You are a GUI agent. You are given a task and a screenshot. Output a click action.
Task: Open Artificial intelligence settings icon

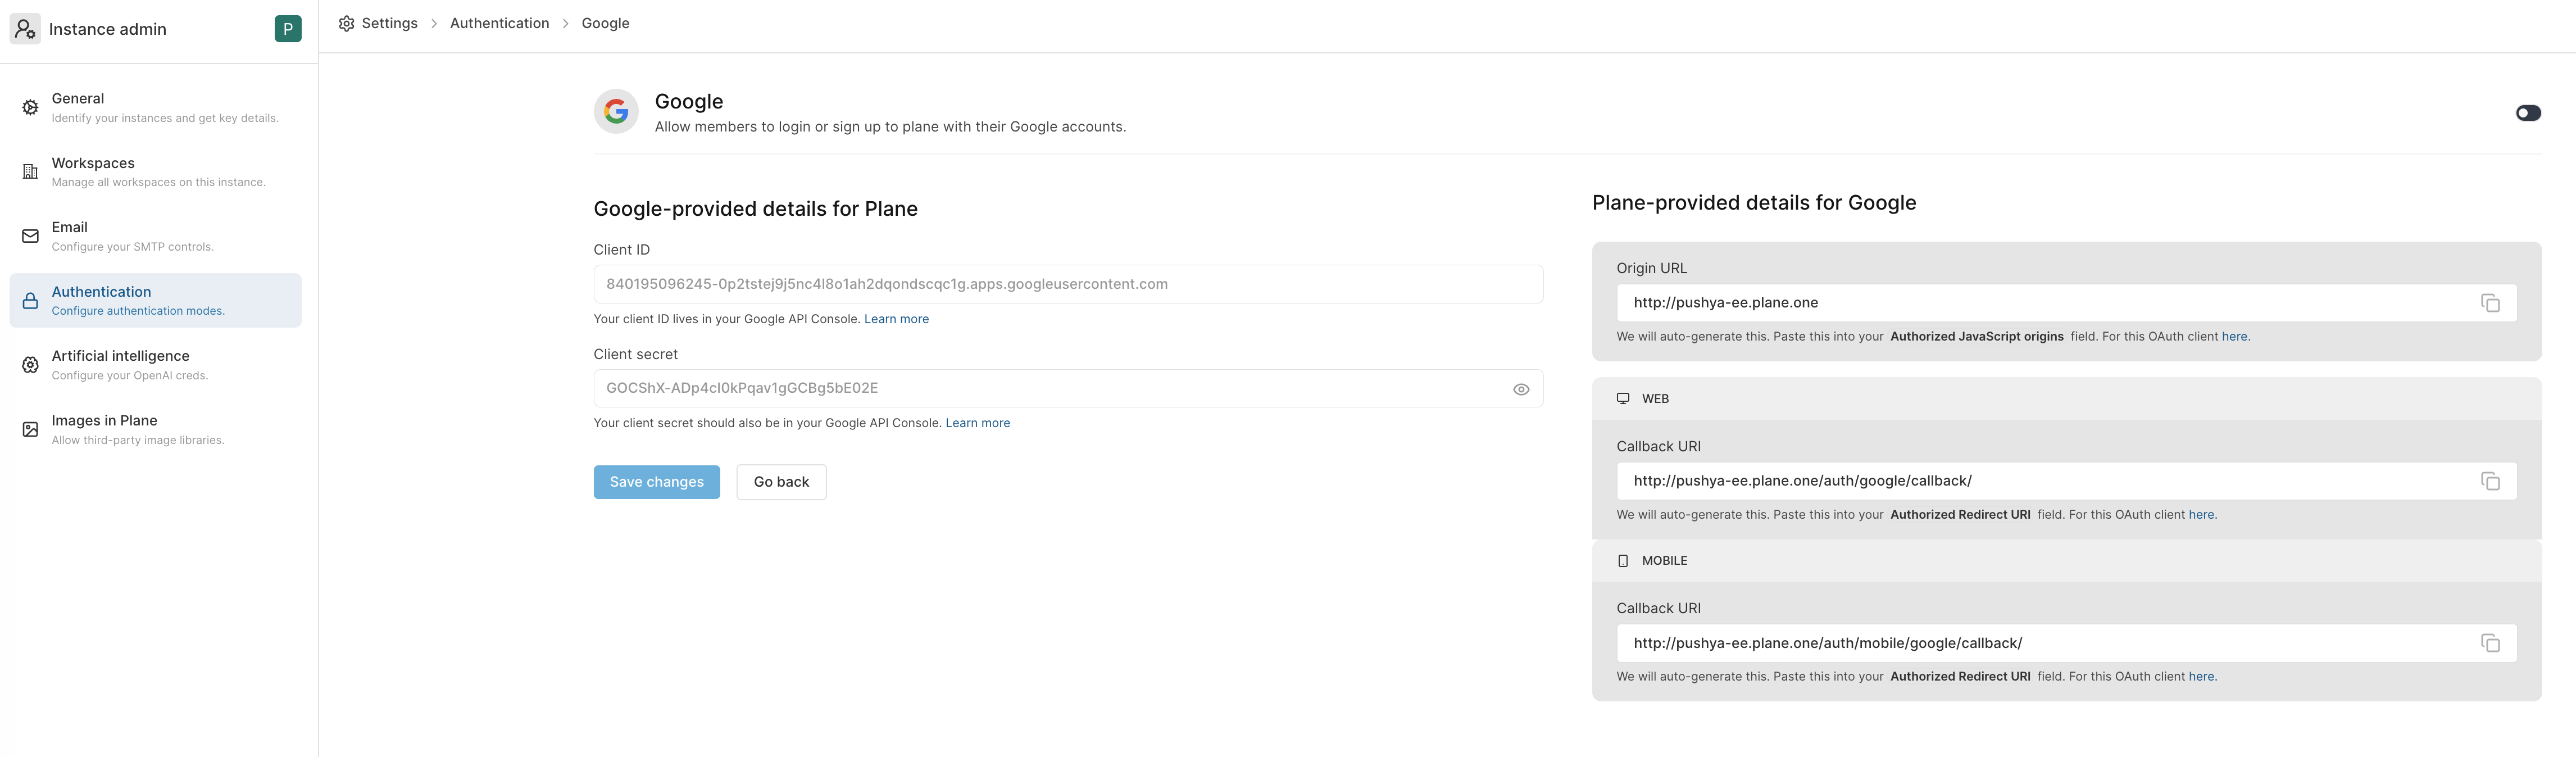coord(30,365)
